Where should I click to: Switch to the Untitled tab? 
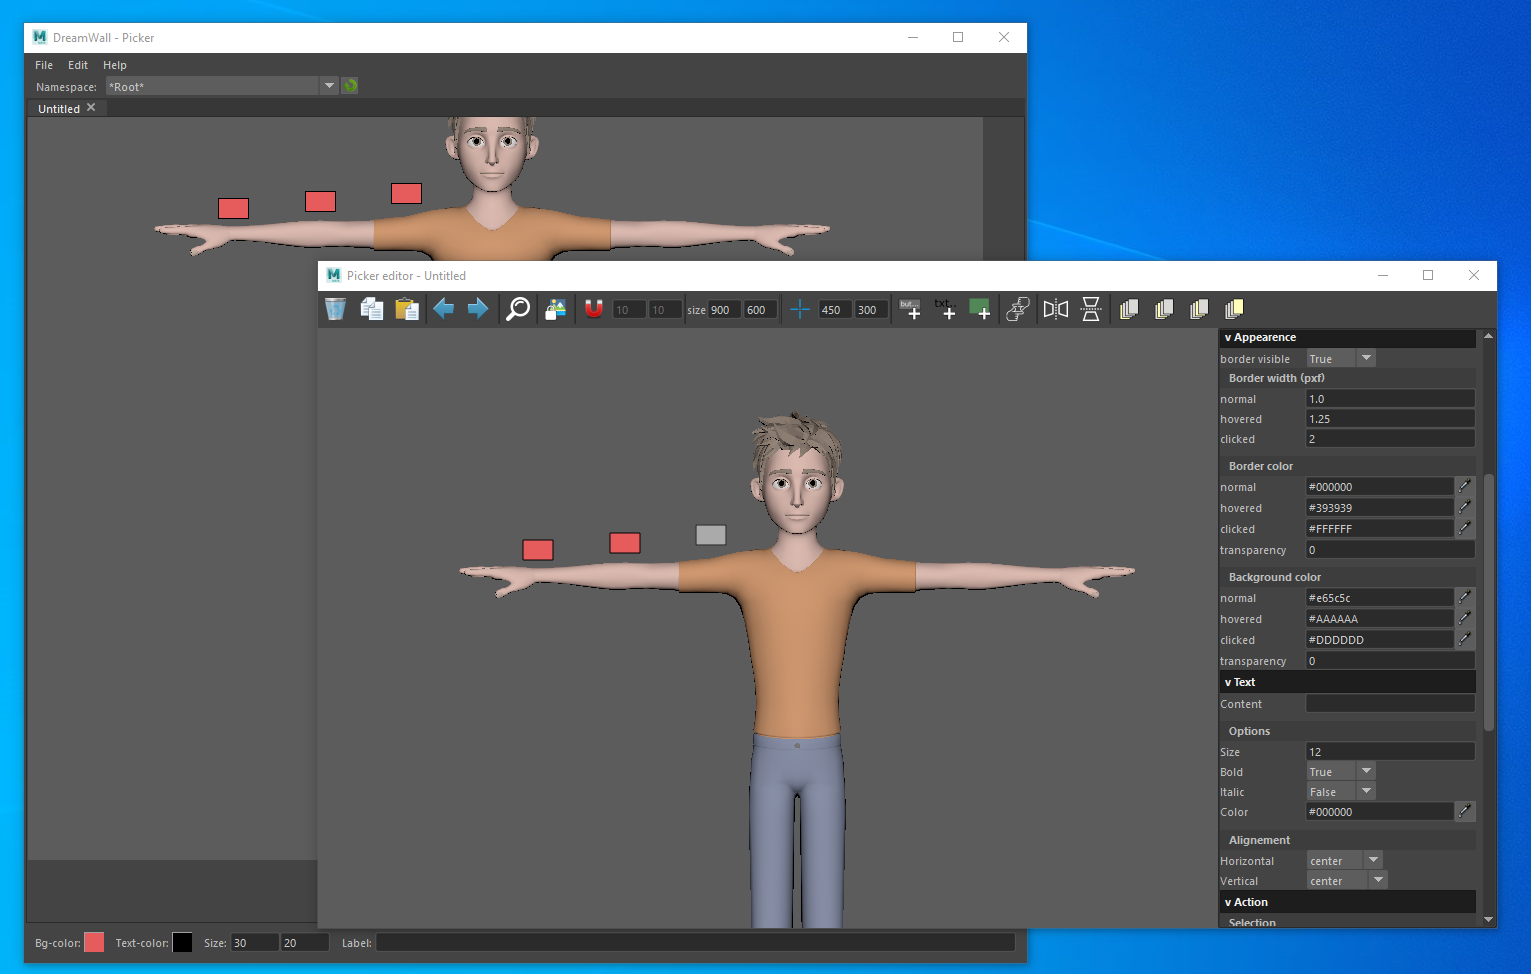pyautogui.click(x=58, y=108)
